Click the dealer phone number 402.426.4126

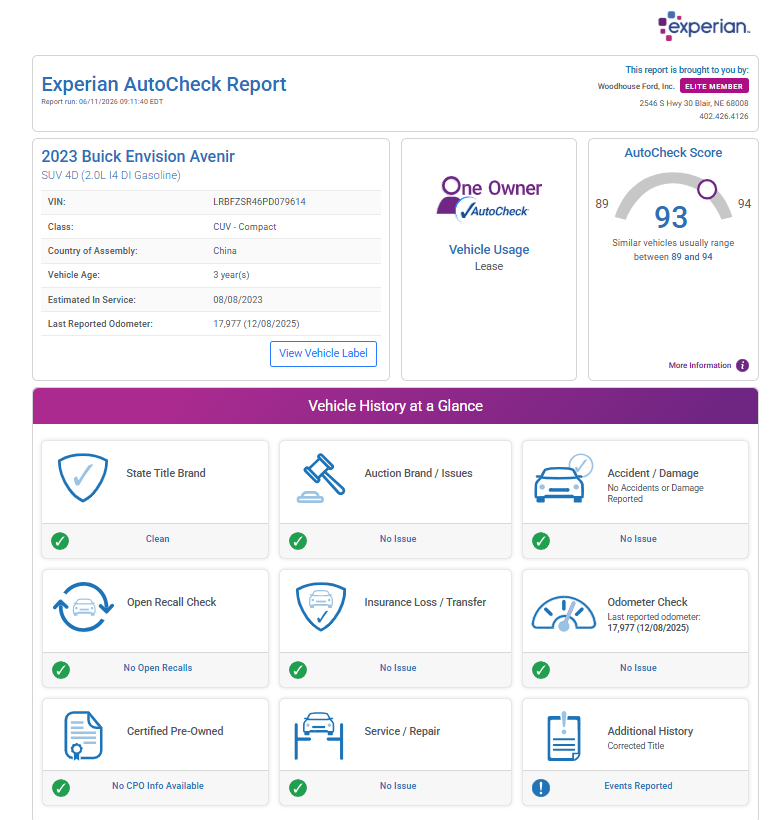click(724, 116)
